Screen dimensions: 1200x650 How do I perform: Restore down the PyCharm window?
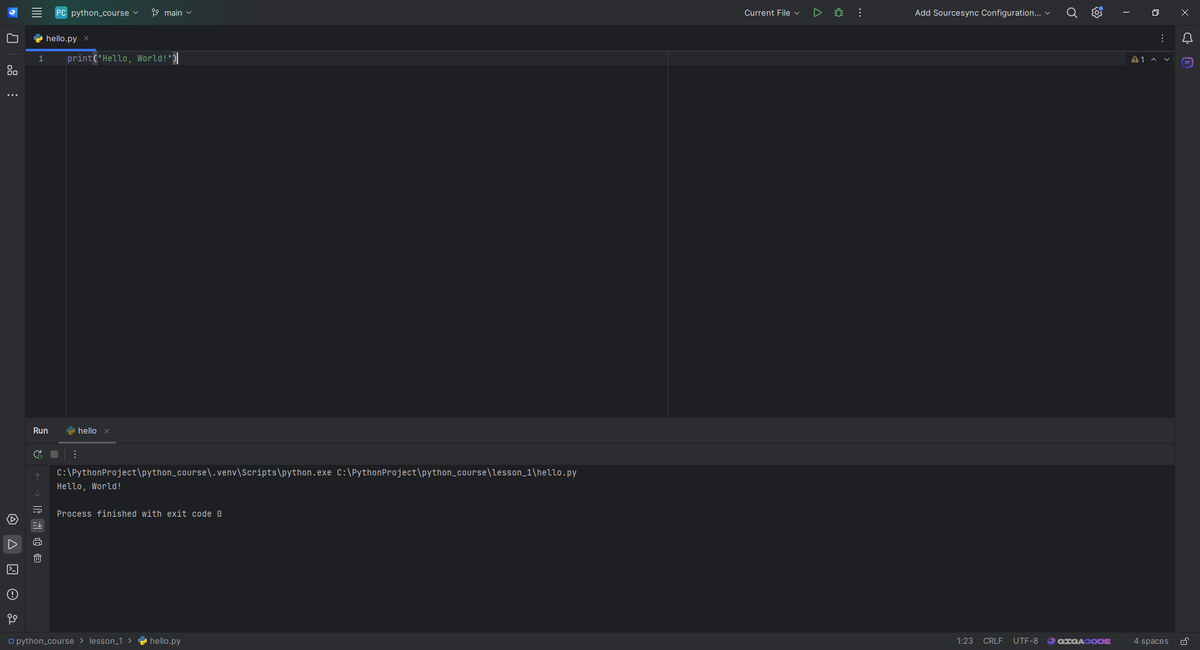[x=1155, y=13]
